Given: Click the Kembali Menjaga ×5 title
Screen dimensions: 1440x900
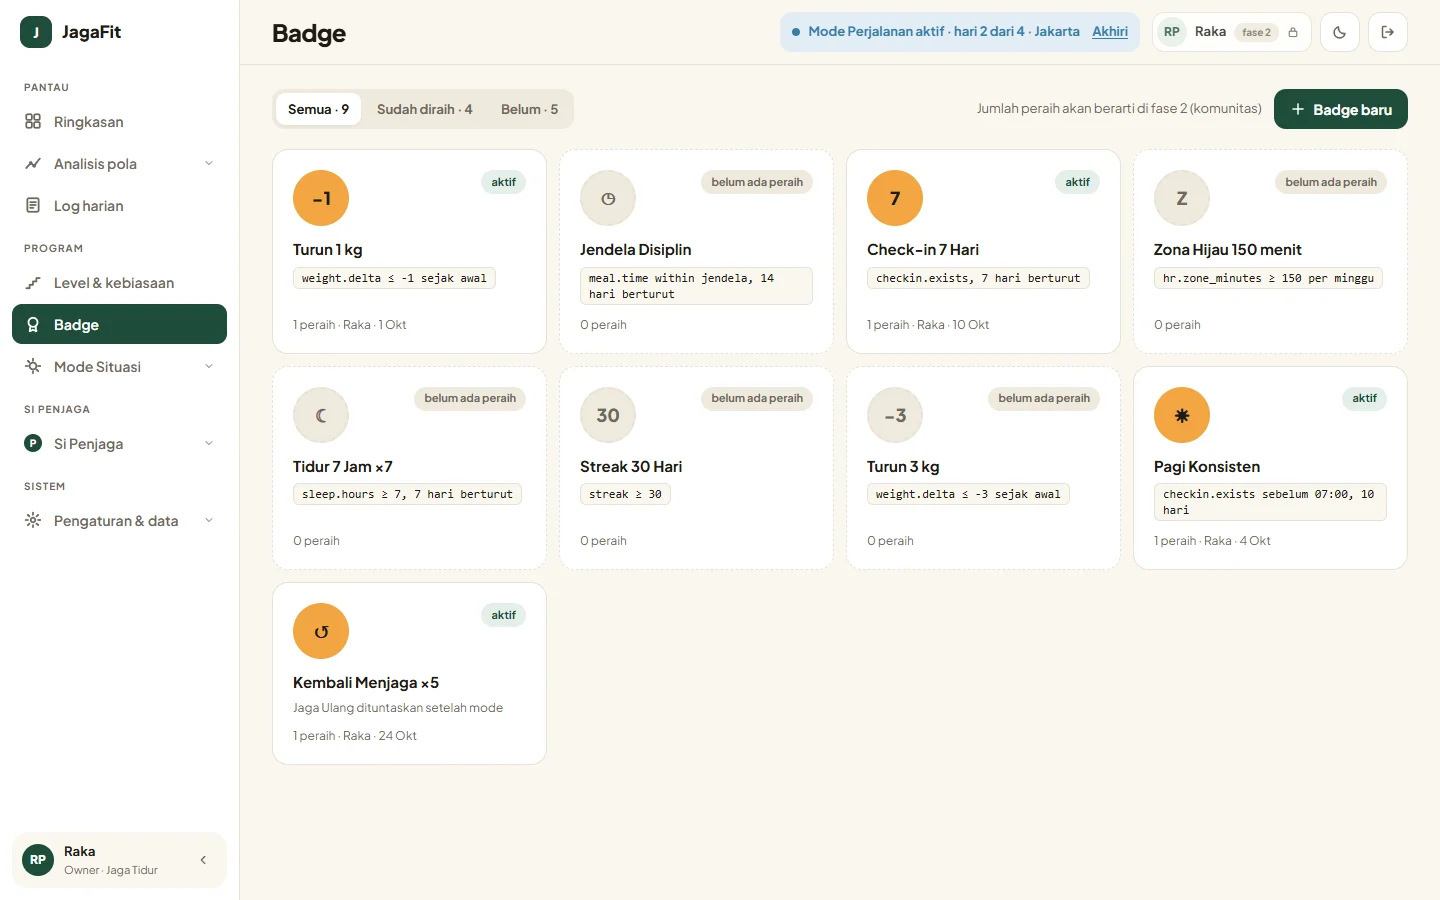Looking at the screenshot, I should click(366, 683).
